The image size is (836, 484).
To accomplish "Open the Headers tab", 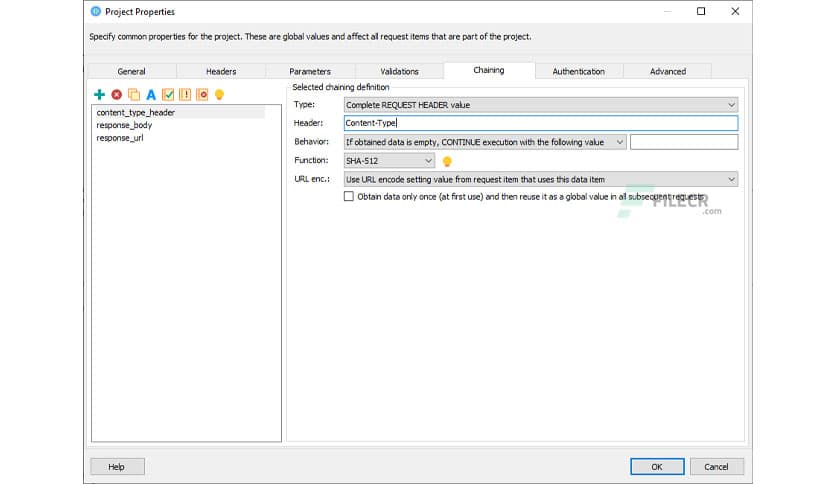I will pyautogui.click(x=221, y=71).
